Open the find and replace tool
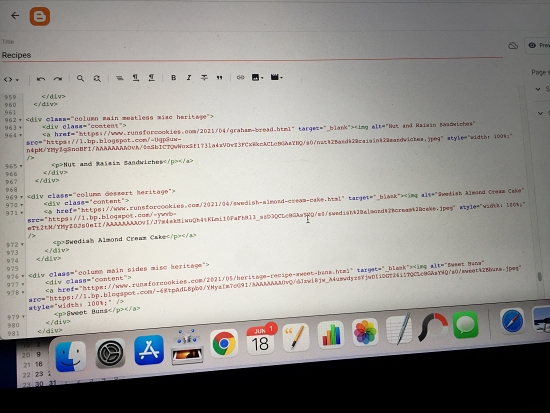 [x=97, y=78]
